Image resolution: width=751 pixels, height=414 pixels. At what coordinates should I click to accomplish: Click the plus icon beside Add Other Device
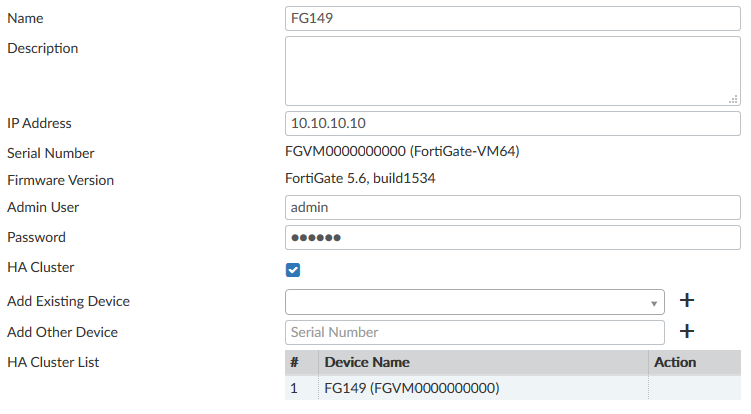tap(687, 331)
